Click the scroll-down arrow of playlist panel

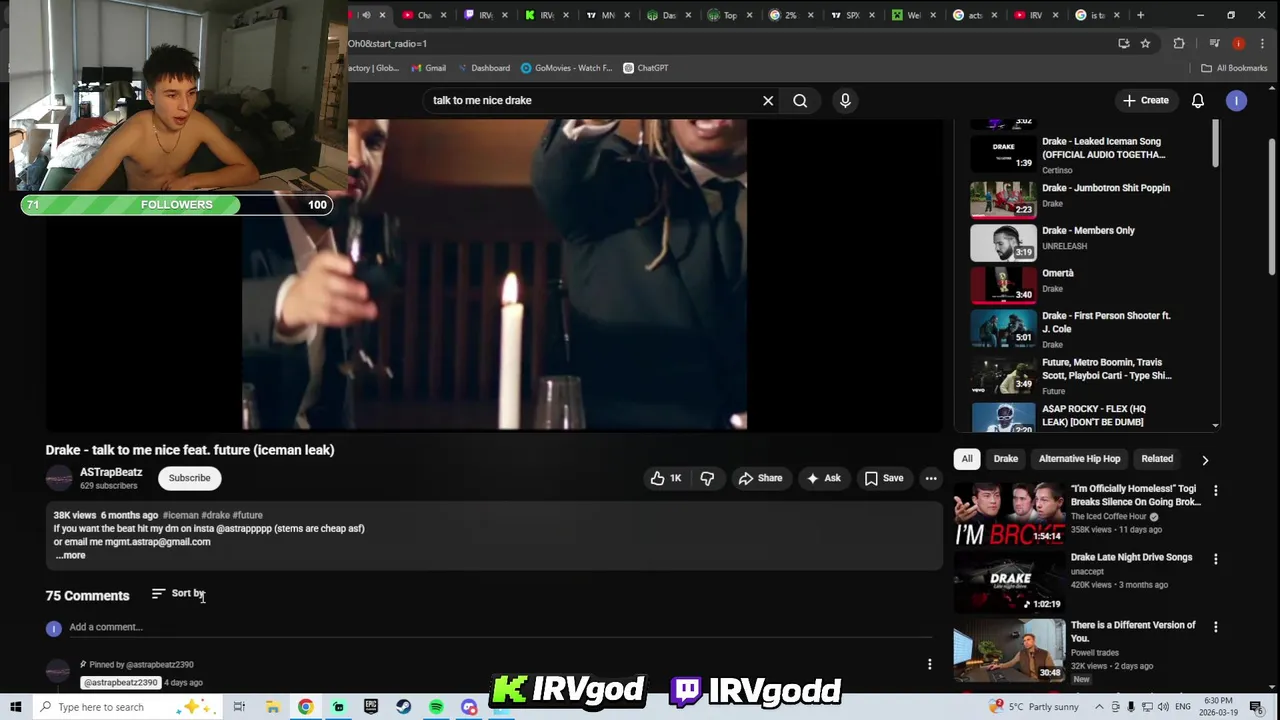1215,426
